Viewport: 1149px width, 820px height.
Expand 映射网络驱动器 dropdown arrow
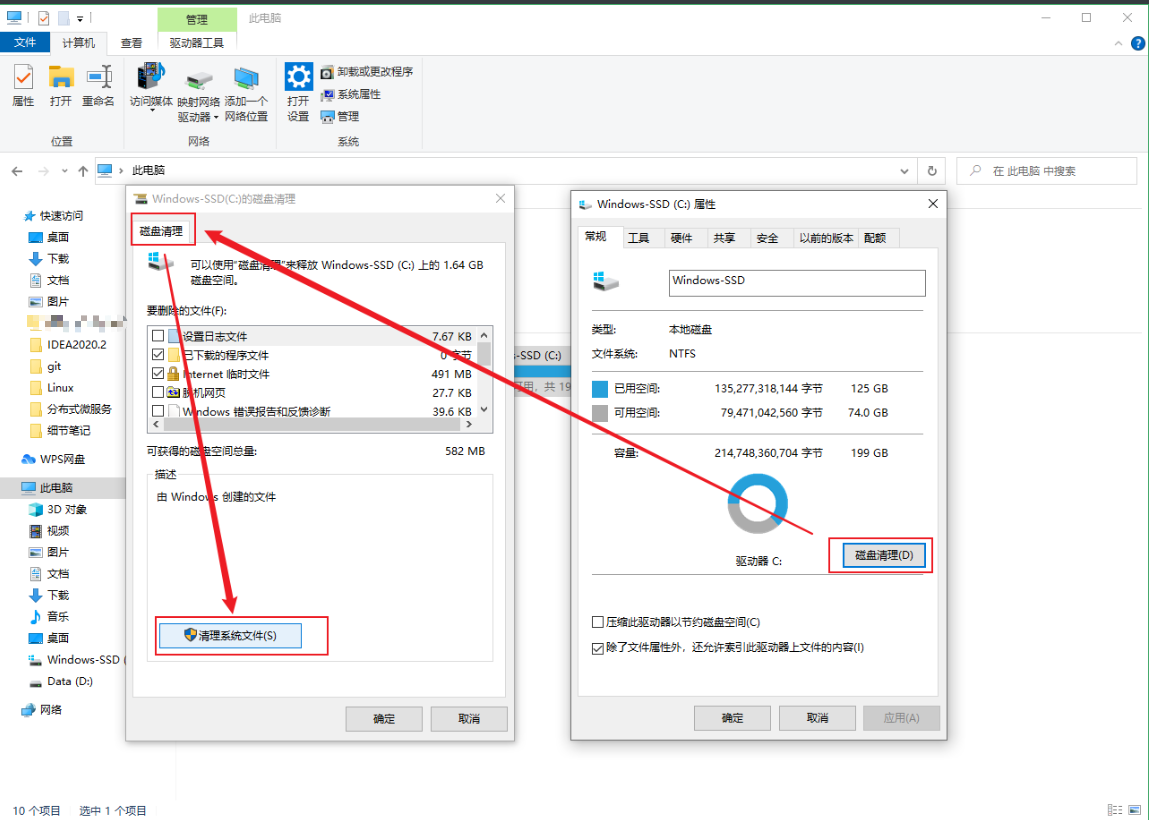(x=216, y=117)
